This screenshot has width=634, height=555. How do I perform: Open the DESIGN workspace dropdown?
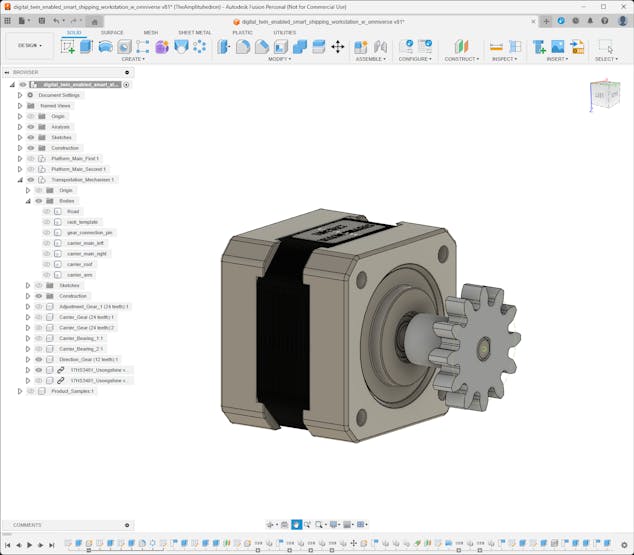tap(29, 45)
